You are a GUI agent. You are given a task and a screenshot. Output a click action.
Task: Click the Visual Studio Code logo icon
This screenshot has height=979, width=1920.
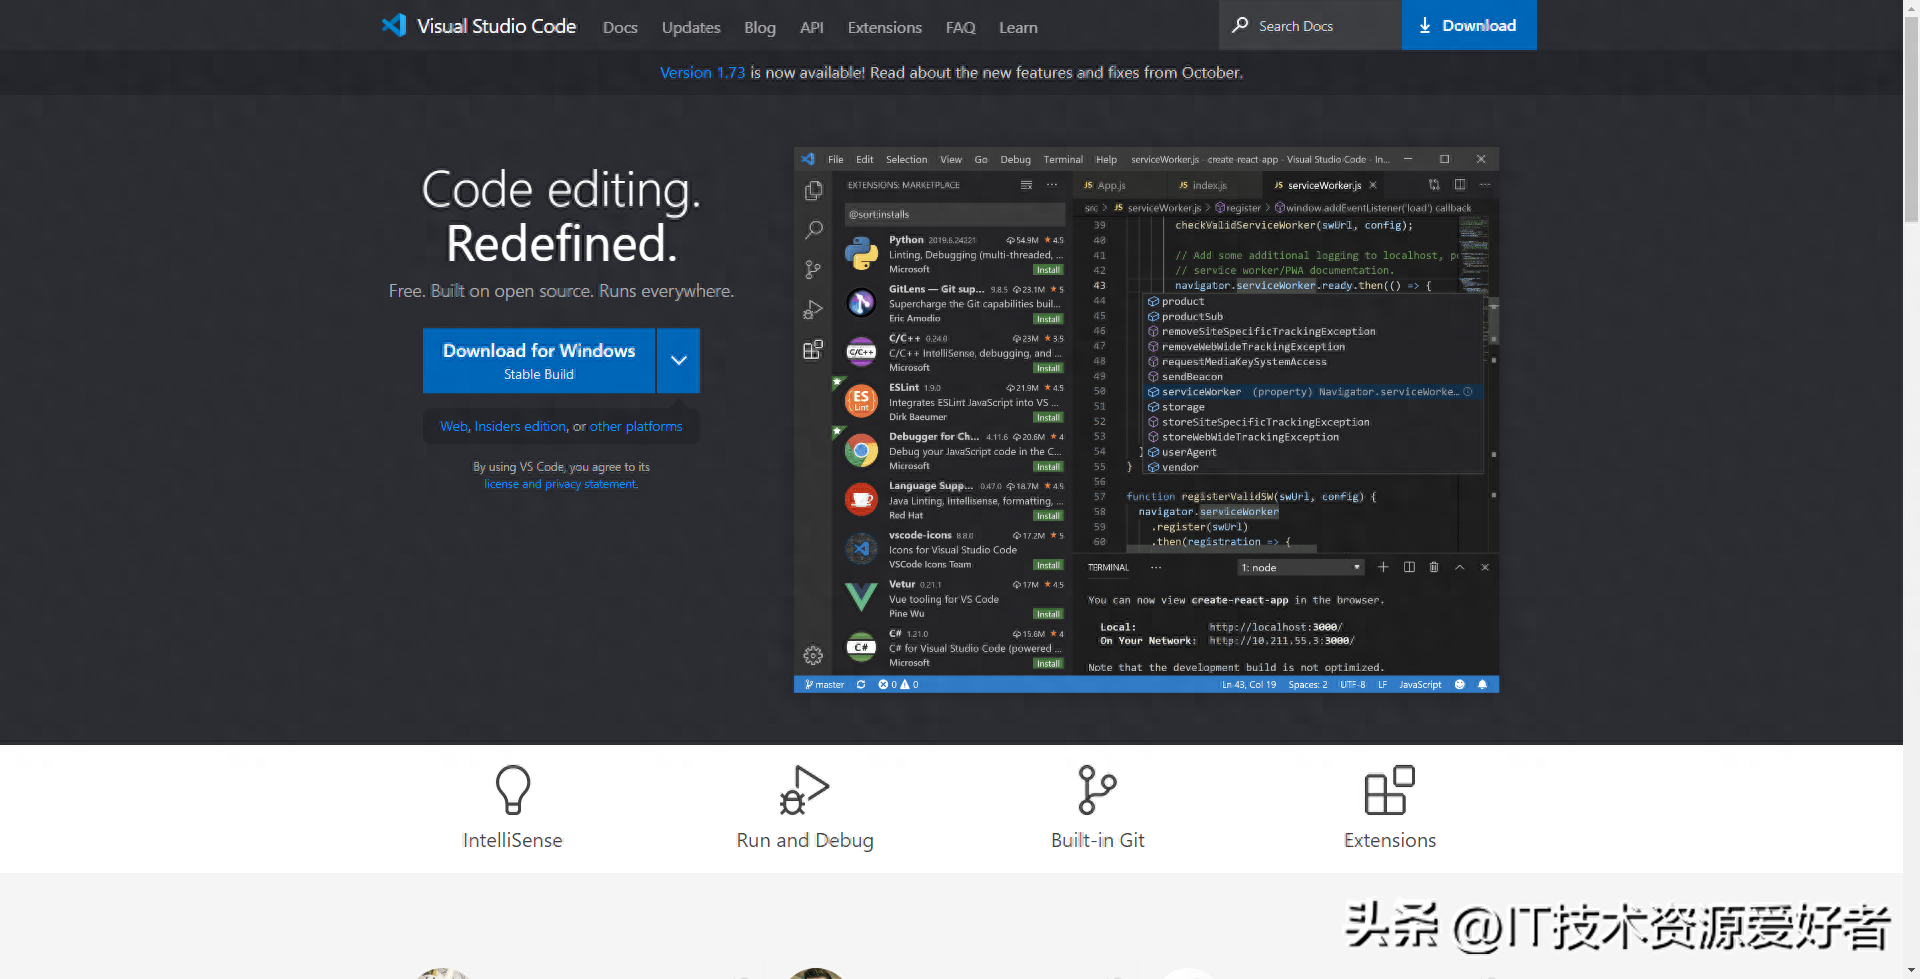tap(394, 26)
